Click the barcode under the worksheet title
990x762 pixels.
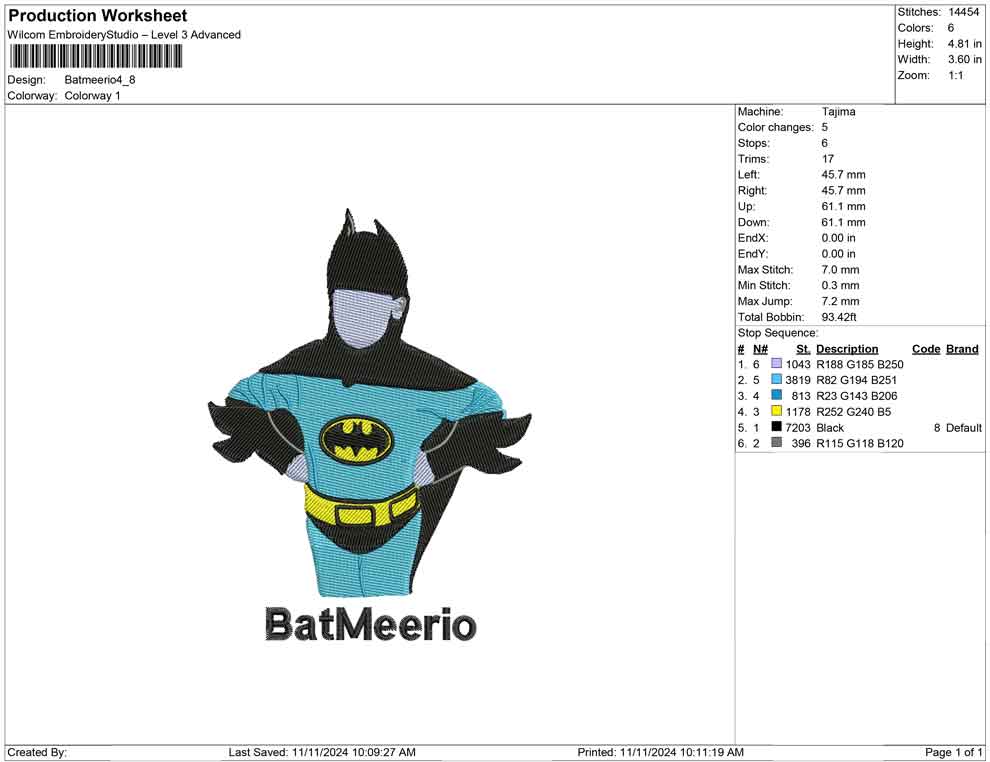point(95,57)
